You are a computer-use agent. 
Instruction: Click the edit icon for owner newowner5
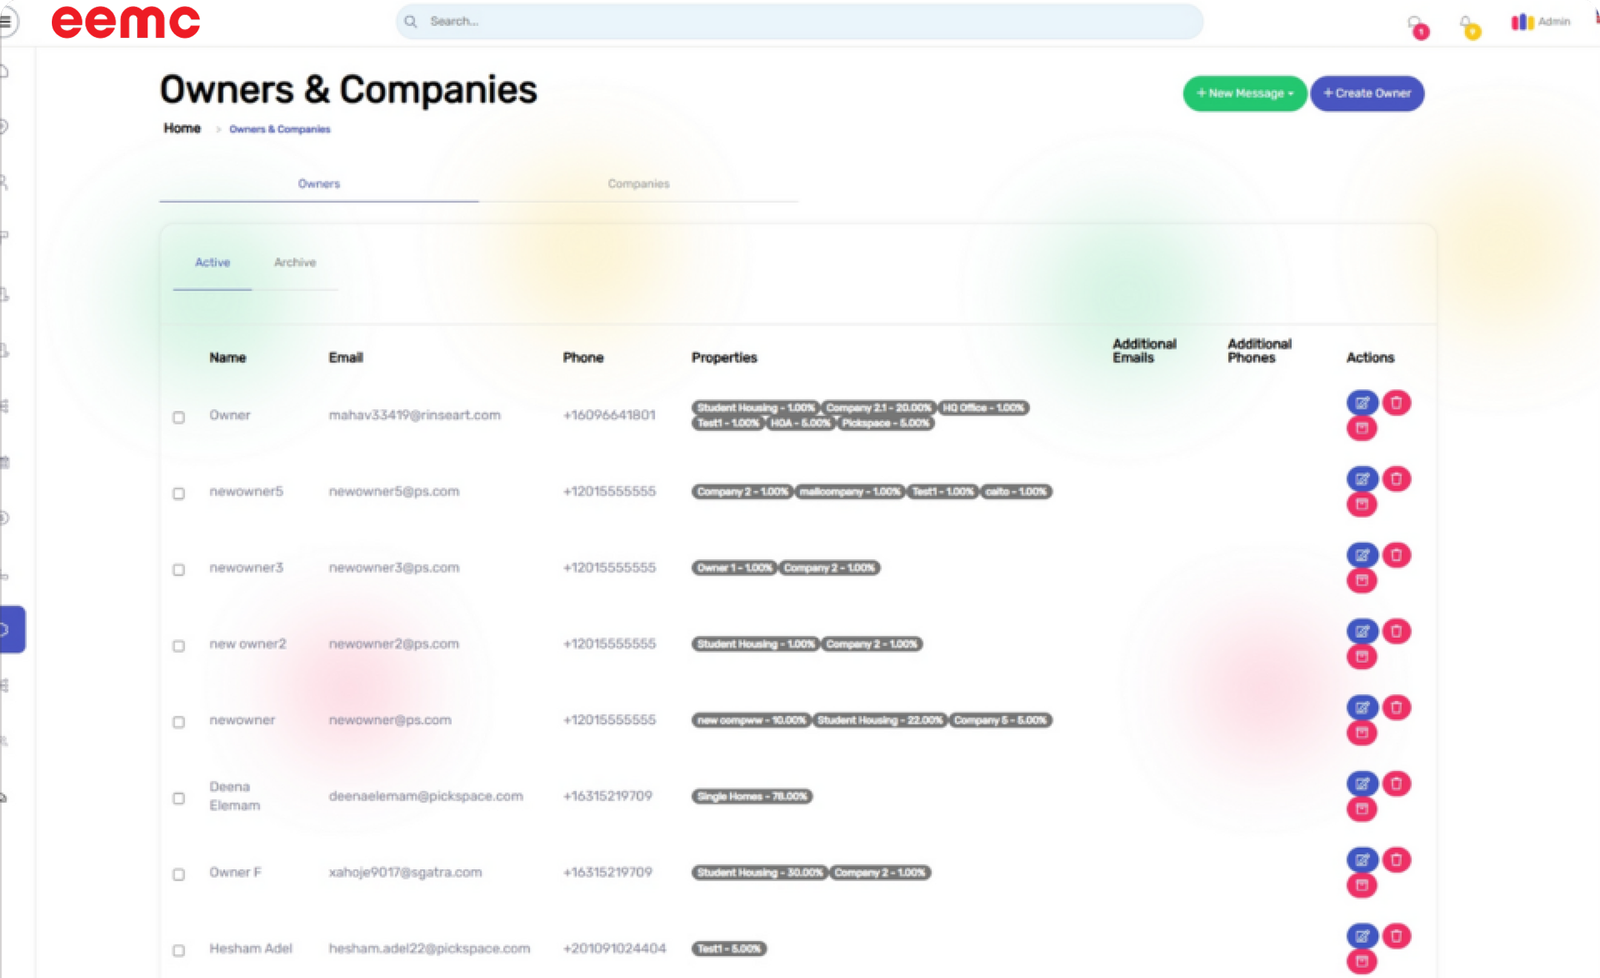(x=1361, y=479)
